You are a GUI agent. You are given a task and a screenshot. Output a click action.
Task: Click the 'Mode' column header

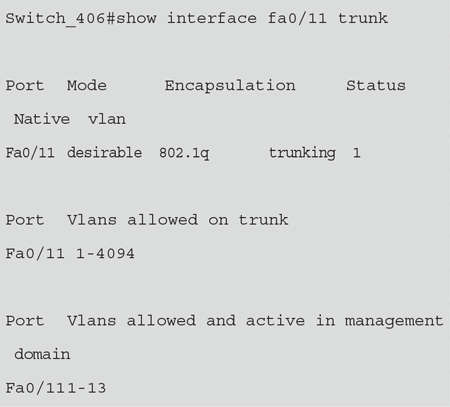87,85
